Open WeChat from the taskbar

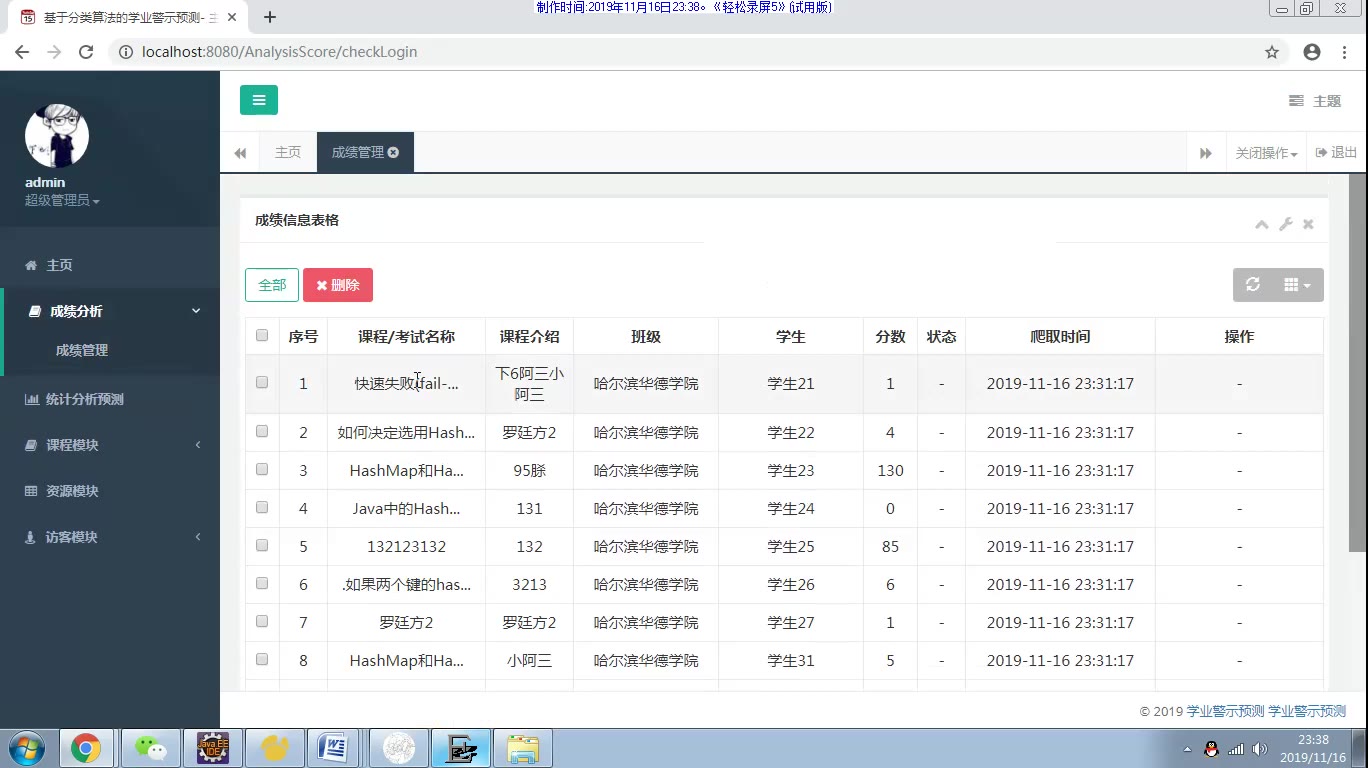150,748
